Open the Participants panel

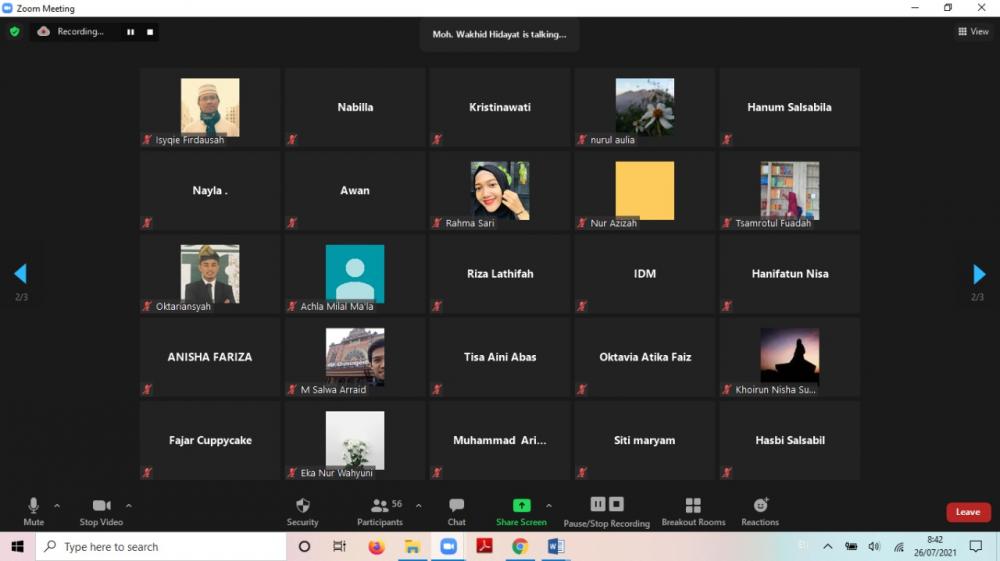point(380,510)
